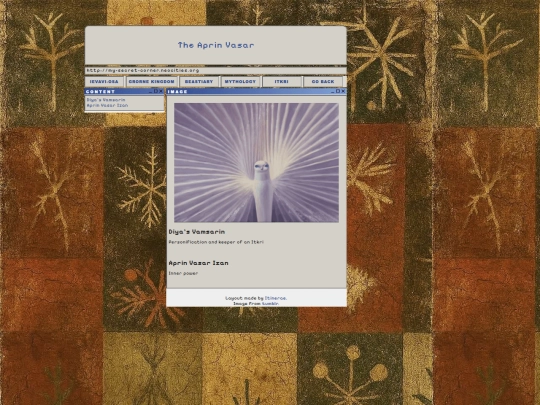Maximize the Image panel
The image size is (540, 405).
pyautogui.click(x=338, y=91)
